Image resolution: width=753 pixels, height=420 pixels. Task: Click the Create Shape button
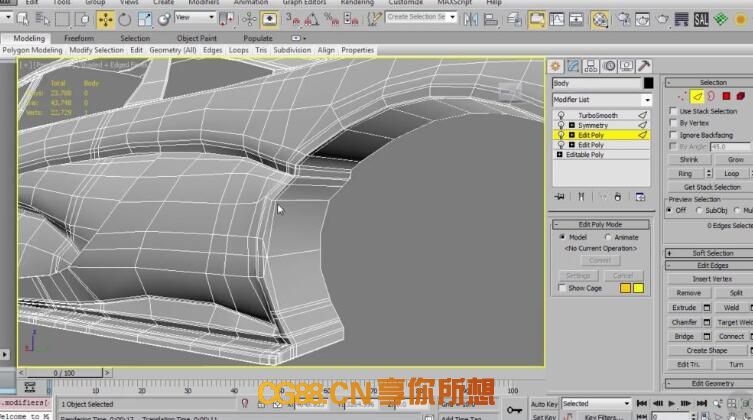click(x=707, y=350)
